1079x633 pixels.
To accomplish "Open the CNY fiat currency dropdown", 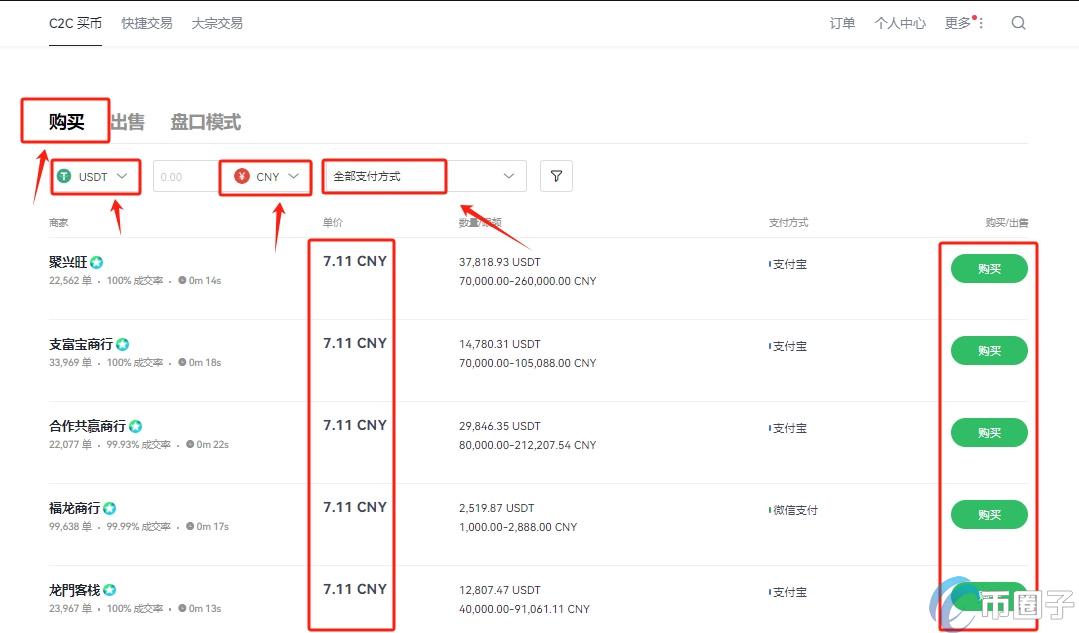I will [294, 176].
